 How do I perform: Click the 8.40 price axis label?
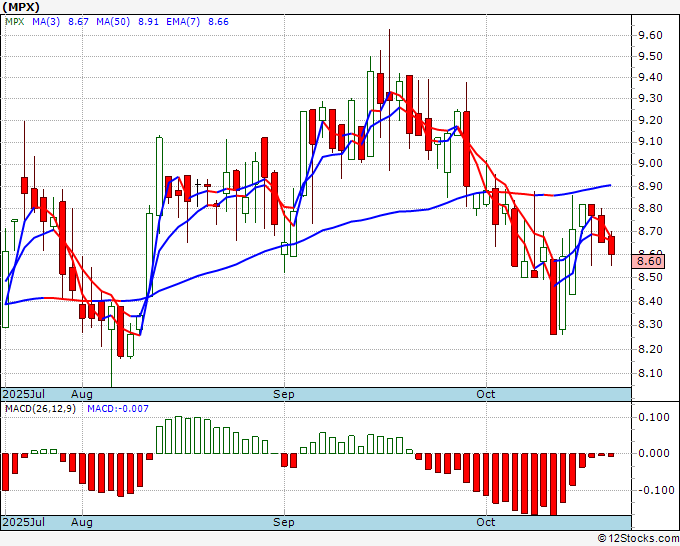coord(650,301)
